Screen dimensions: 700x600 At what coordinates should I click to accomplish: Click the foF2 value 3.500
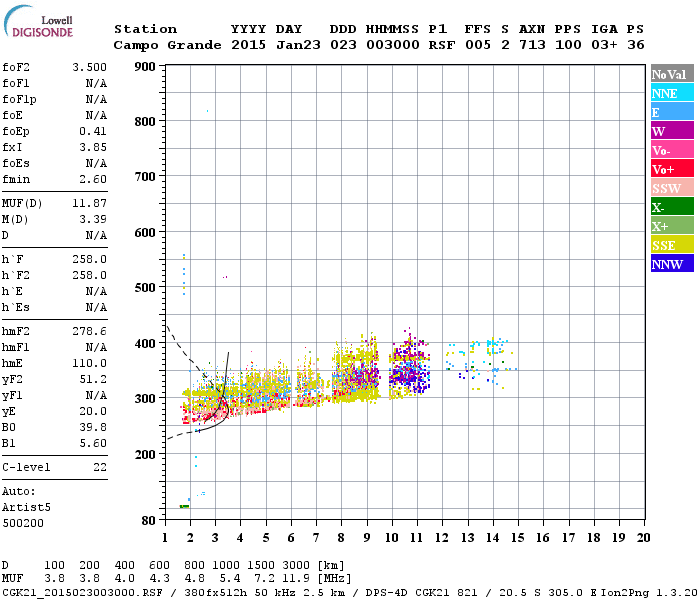coord(90,67)
